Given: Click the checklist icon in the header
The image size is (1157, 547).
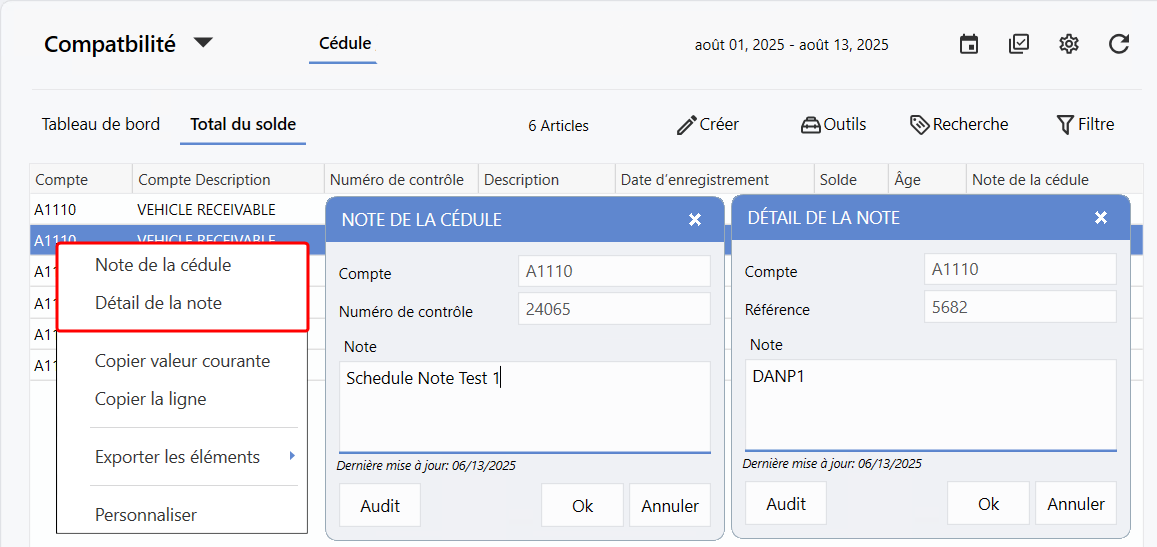Looking at the screenshot, I should (x=1019, y=44).
